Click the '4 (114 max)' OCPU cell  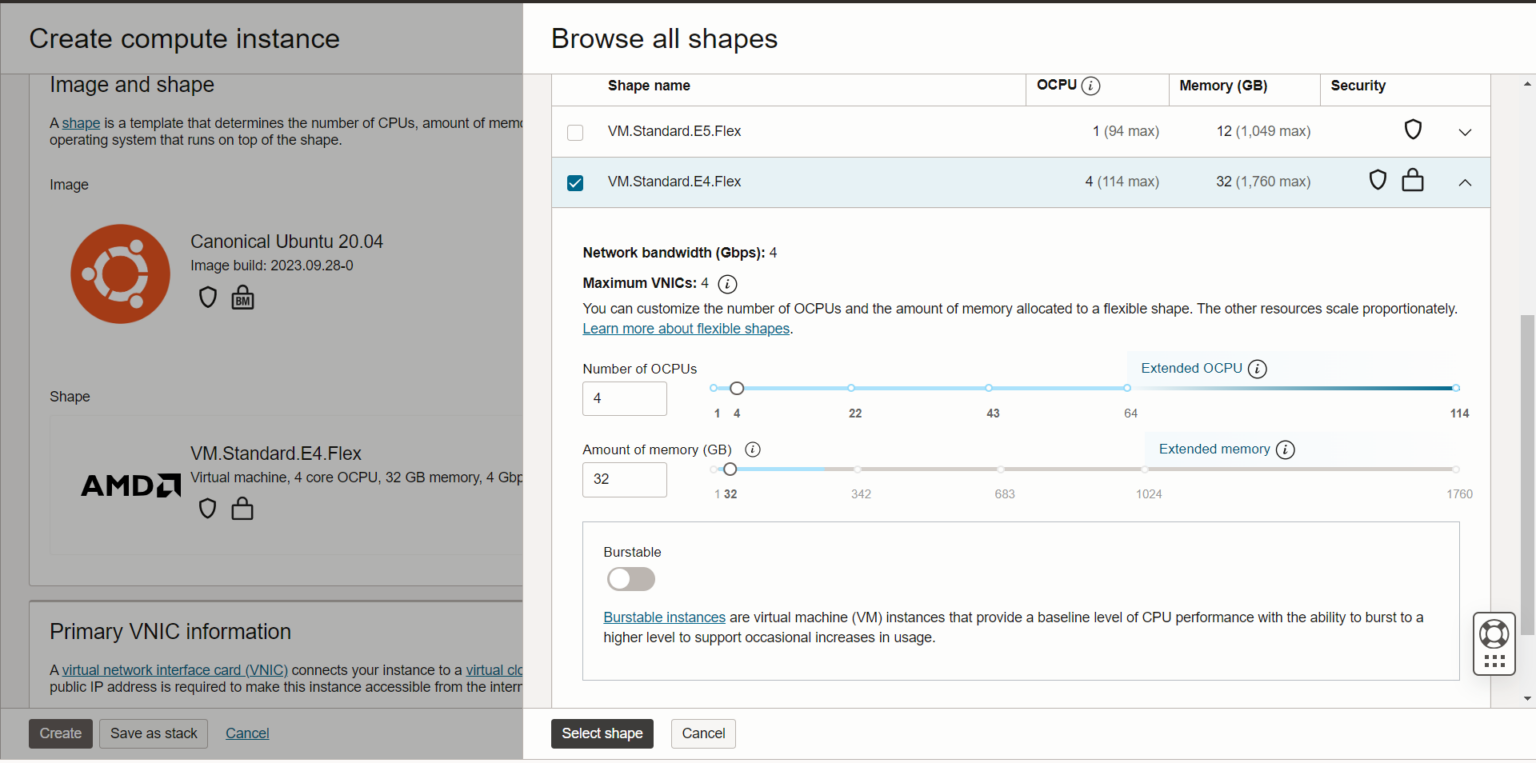click(1122, 182)
